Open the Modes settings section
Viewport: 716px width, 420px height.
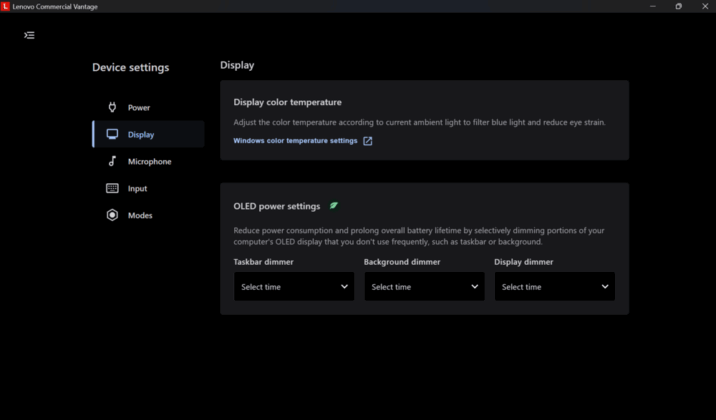click(x=140, y=215)
